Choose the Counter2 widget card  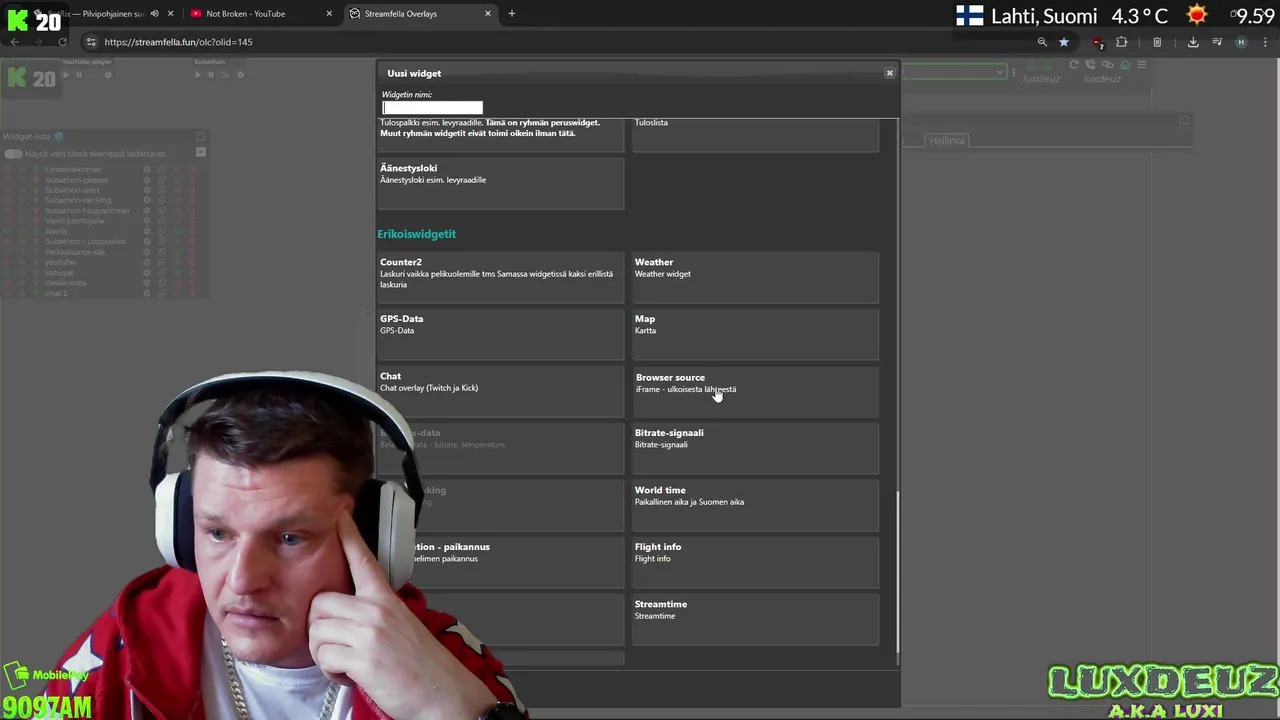point(500,277)
